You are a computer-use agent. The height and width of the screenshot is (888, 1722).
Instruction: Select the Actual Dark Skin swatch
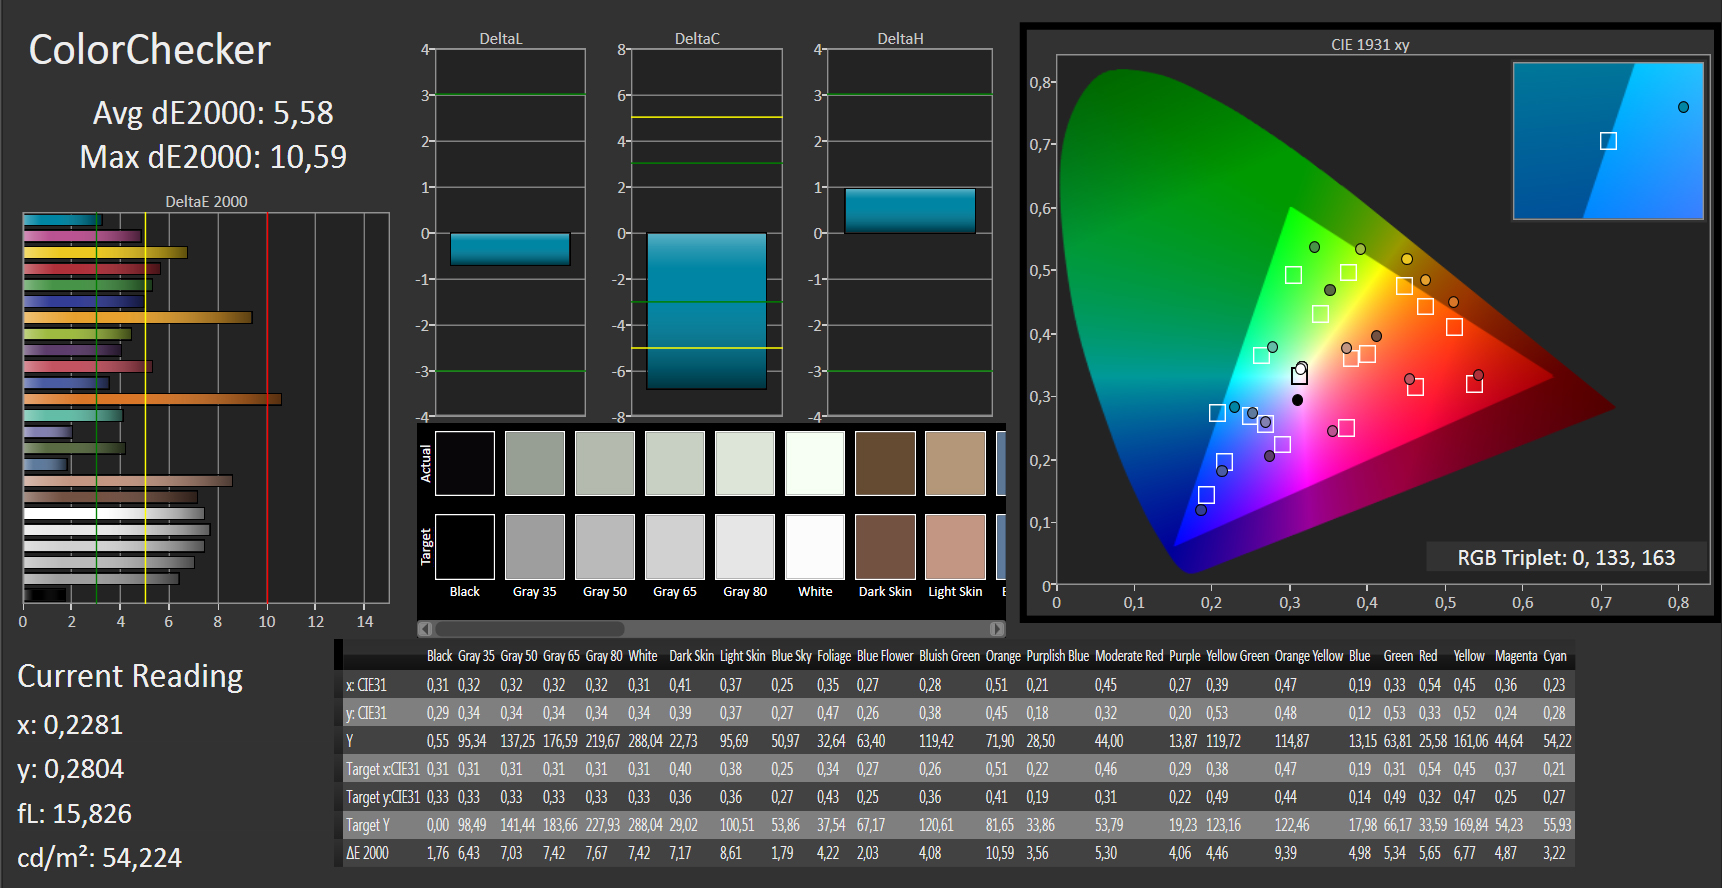tap(885, 463)
